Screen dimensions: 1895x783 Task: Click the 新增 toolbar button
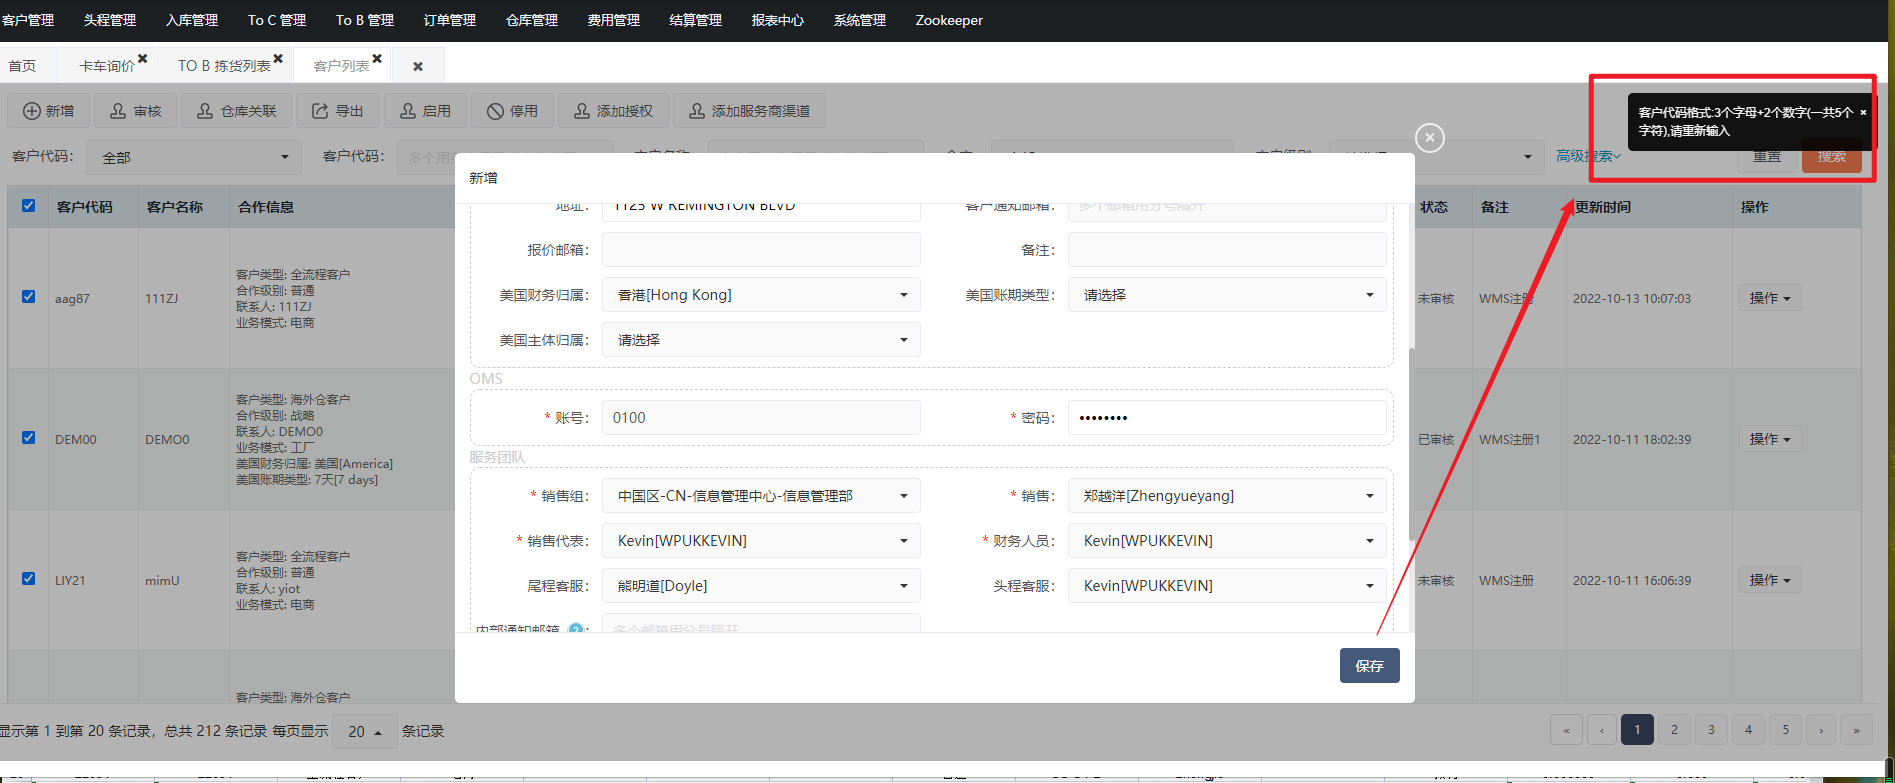click(x=48, y=111)
